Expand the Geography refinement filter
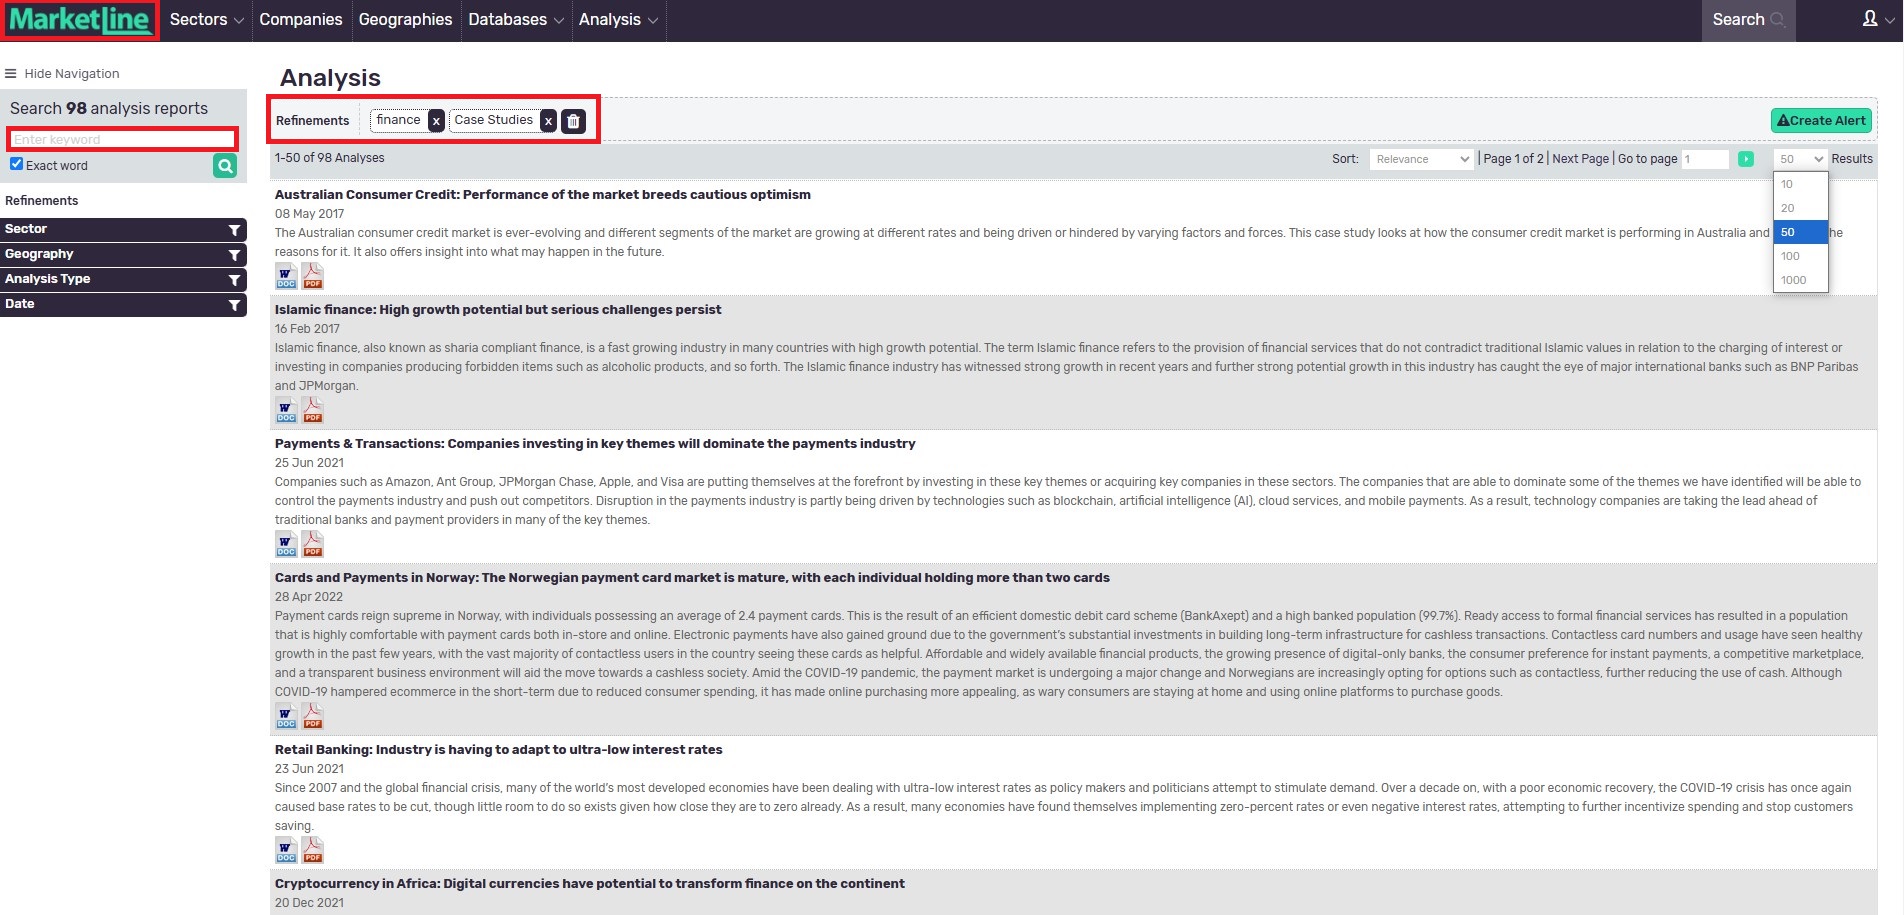1904x915 pixels. click(x=123, y=254)
